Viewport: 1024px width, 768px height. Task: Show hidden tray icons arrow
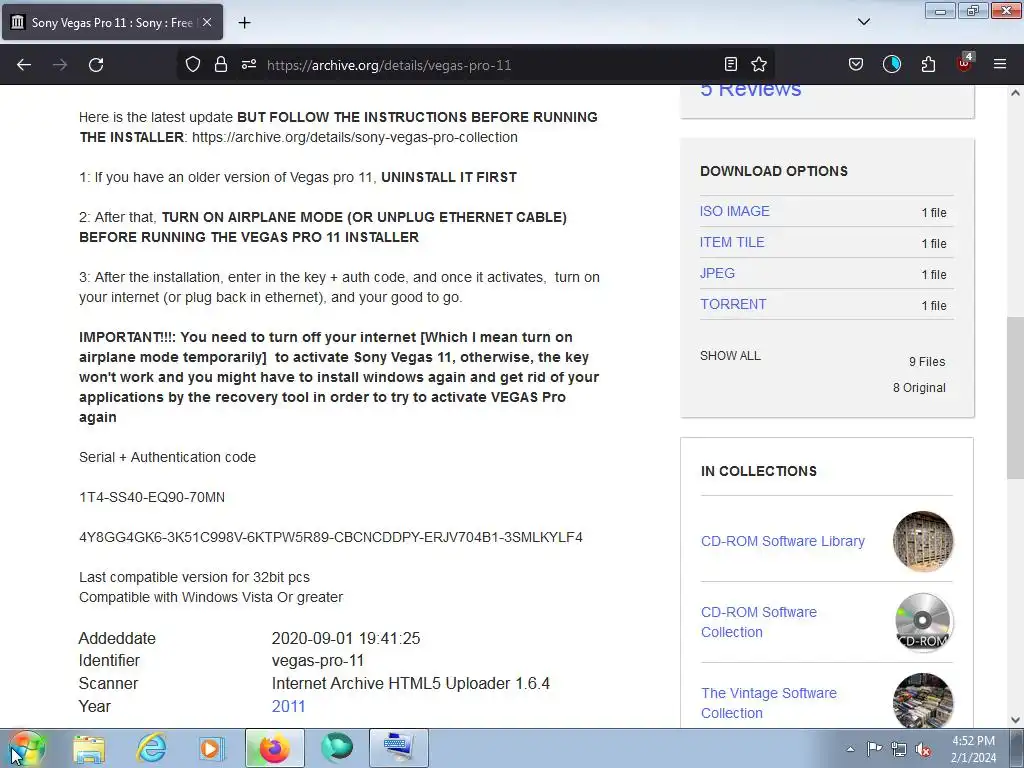(850, 749)
